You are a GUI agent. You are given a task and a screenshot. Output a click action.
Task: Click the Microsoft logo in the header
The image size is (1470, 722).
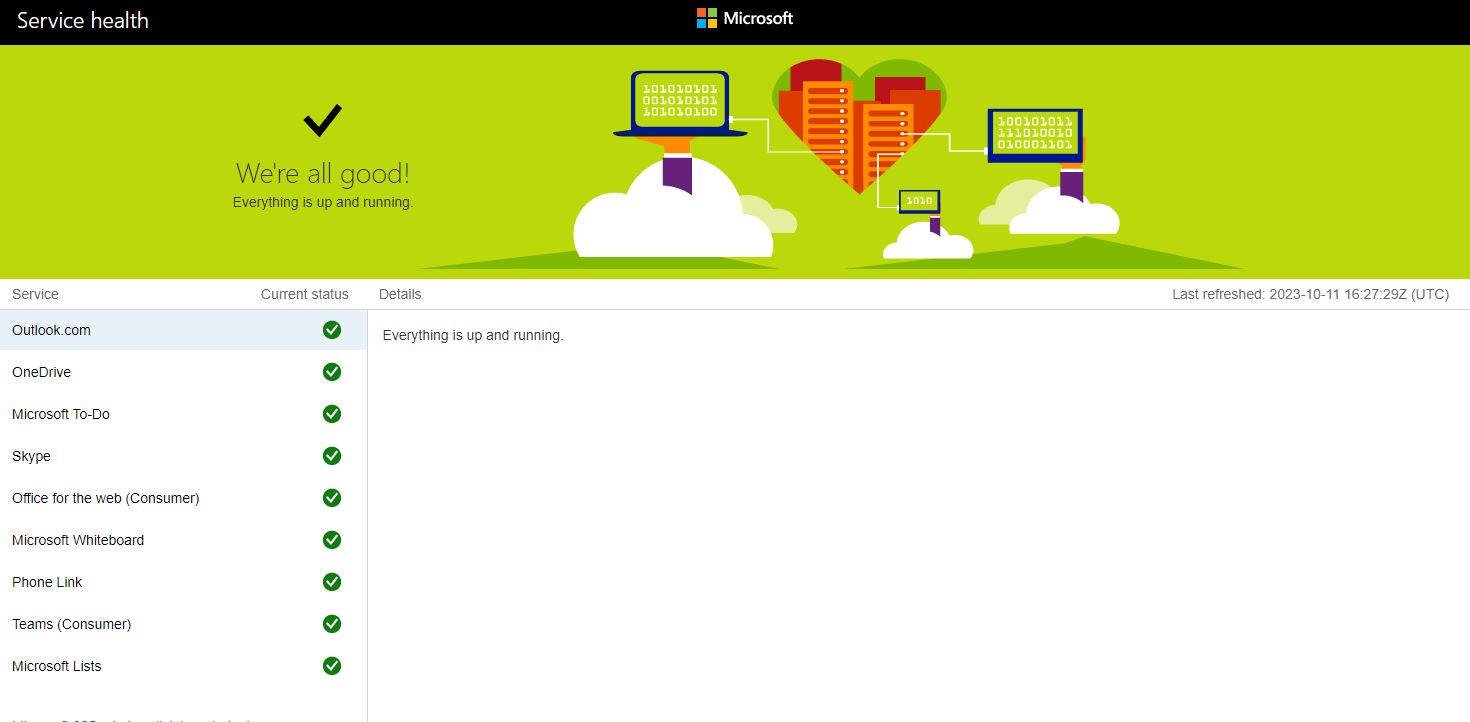pos(744,17)
